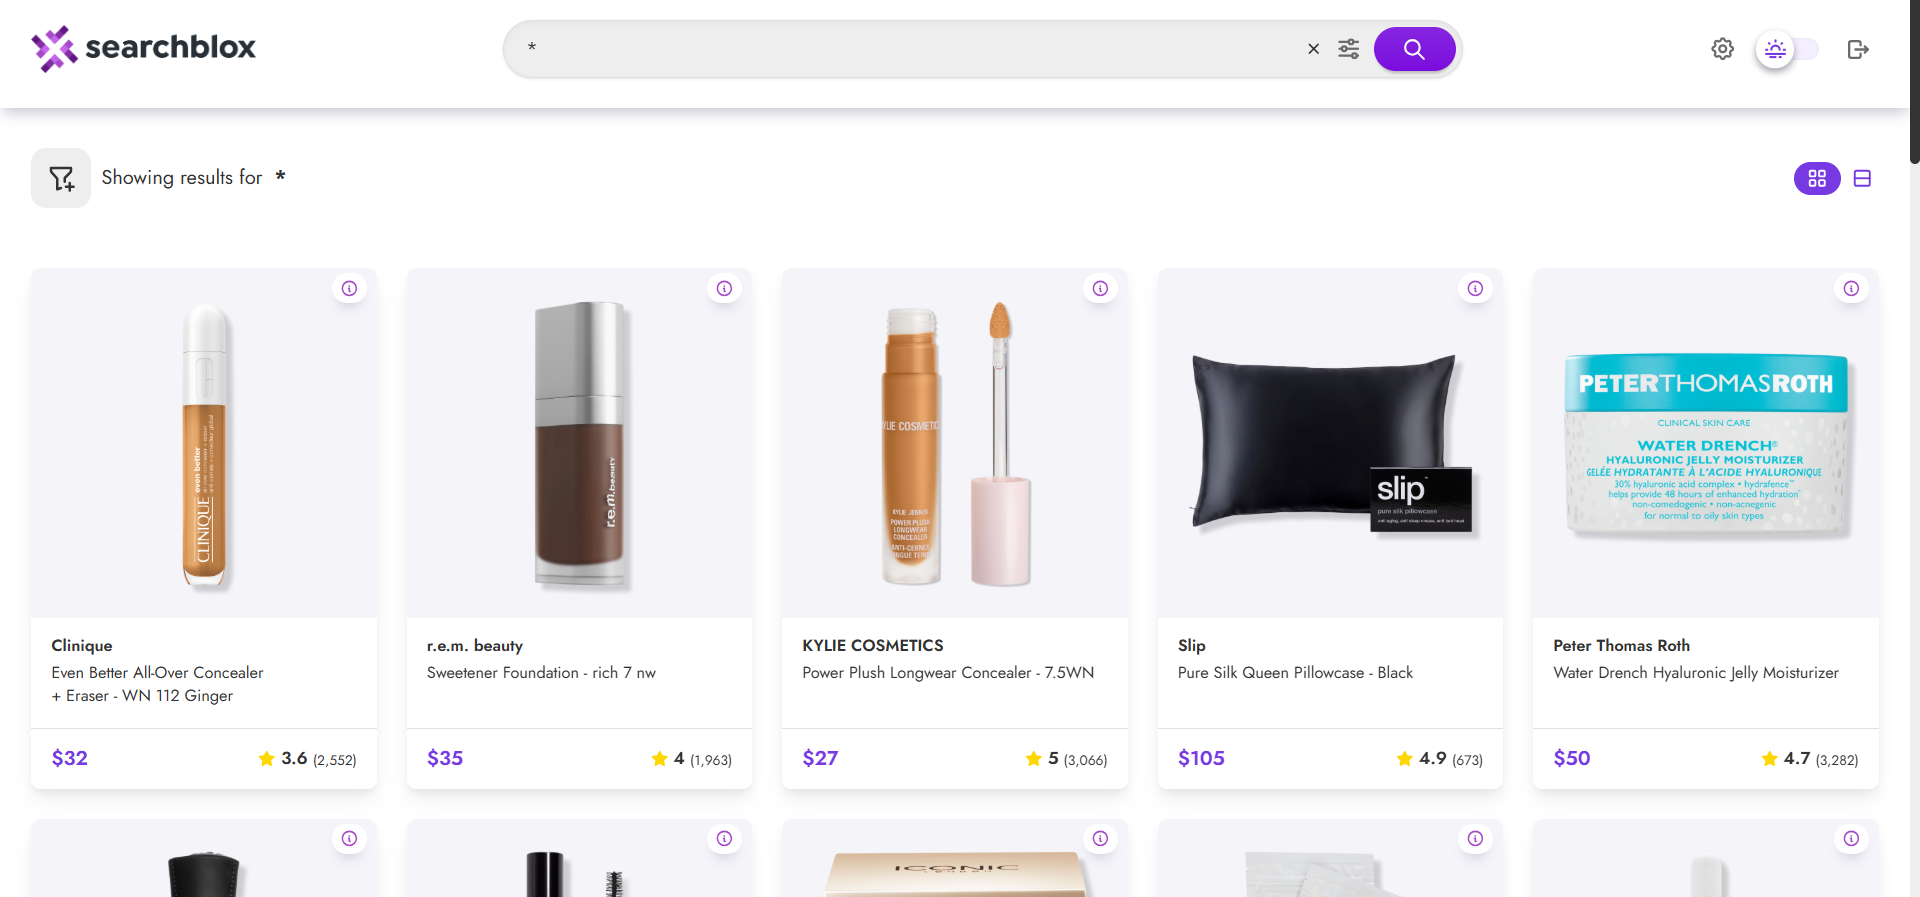
Task: Click 'Showing results for' label
Action: [182, 177]
